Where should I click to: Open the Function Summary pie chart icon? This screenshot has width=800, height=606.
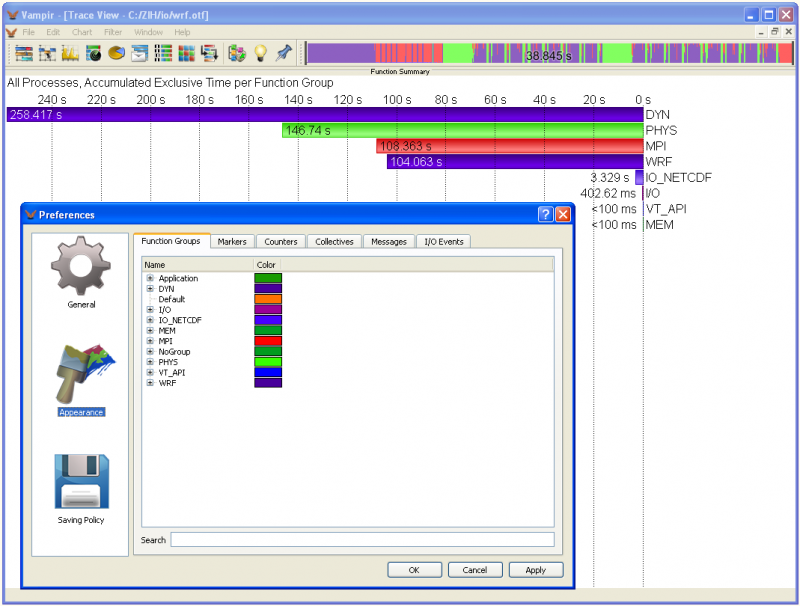tap(116, 54)
